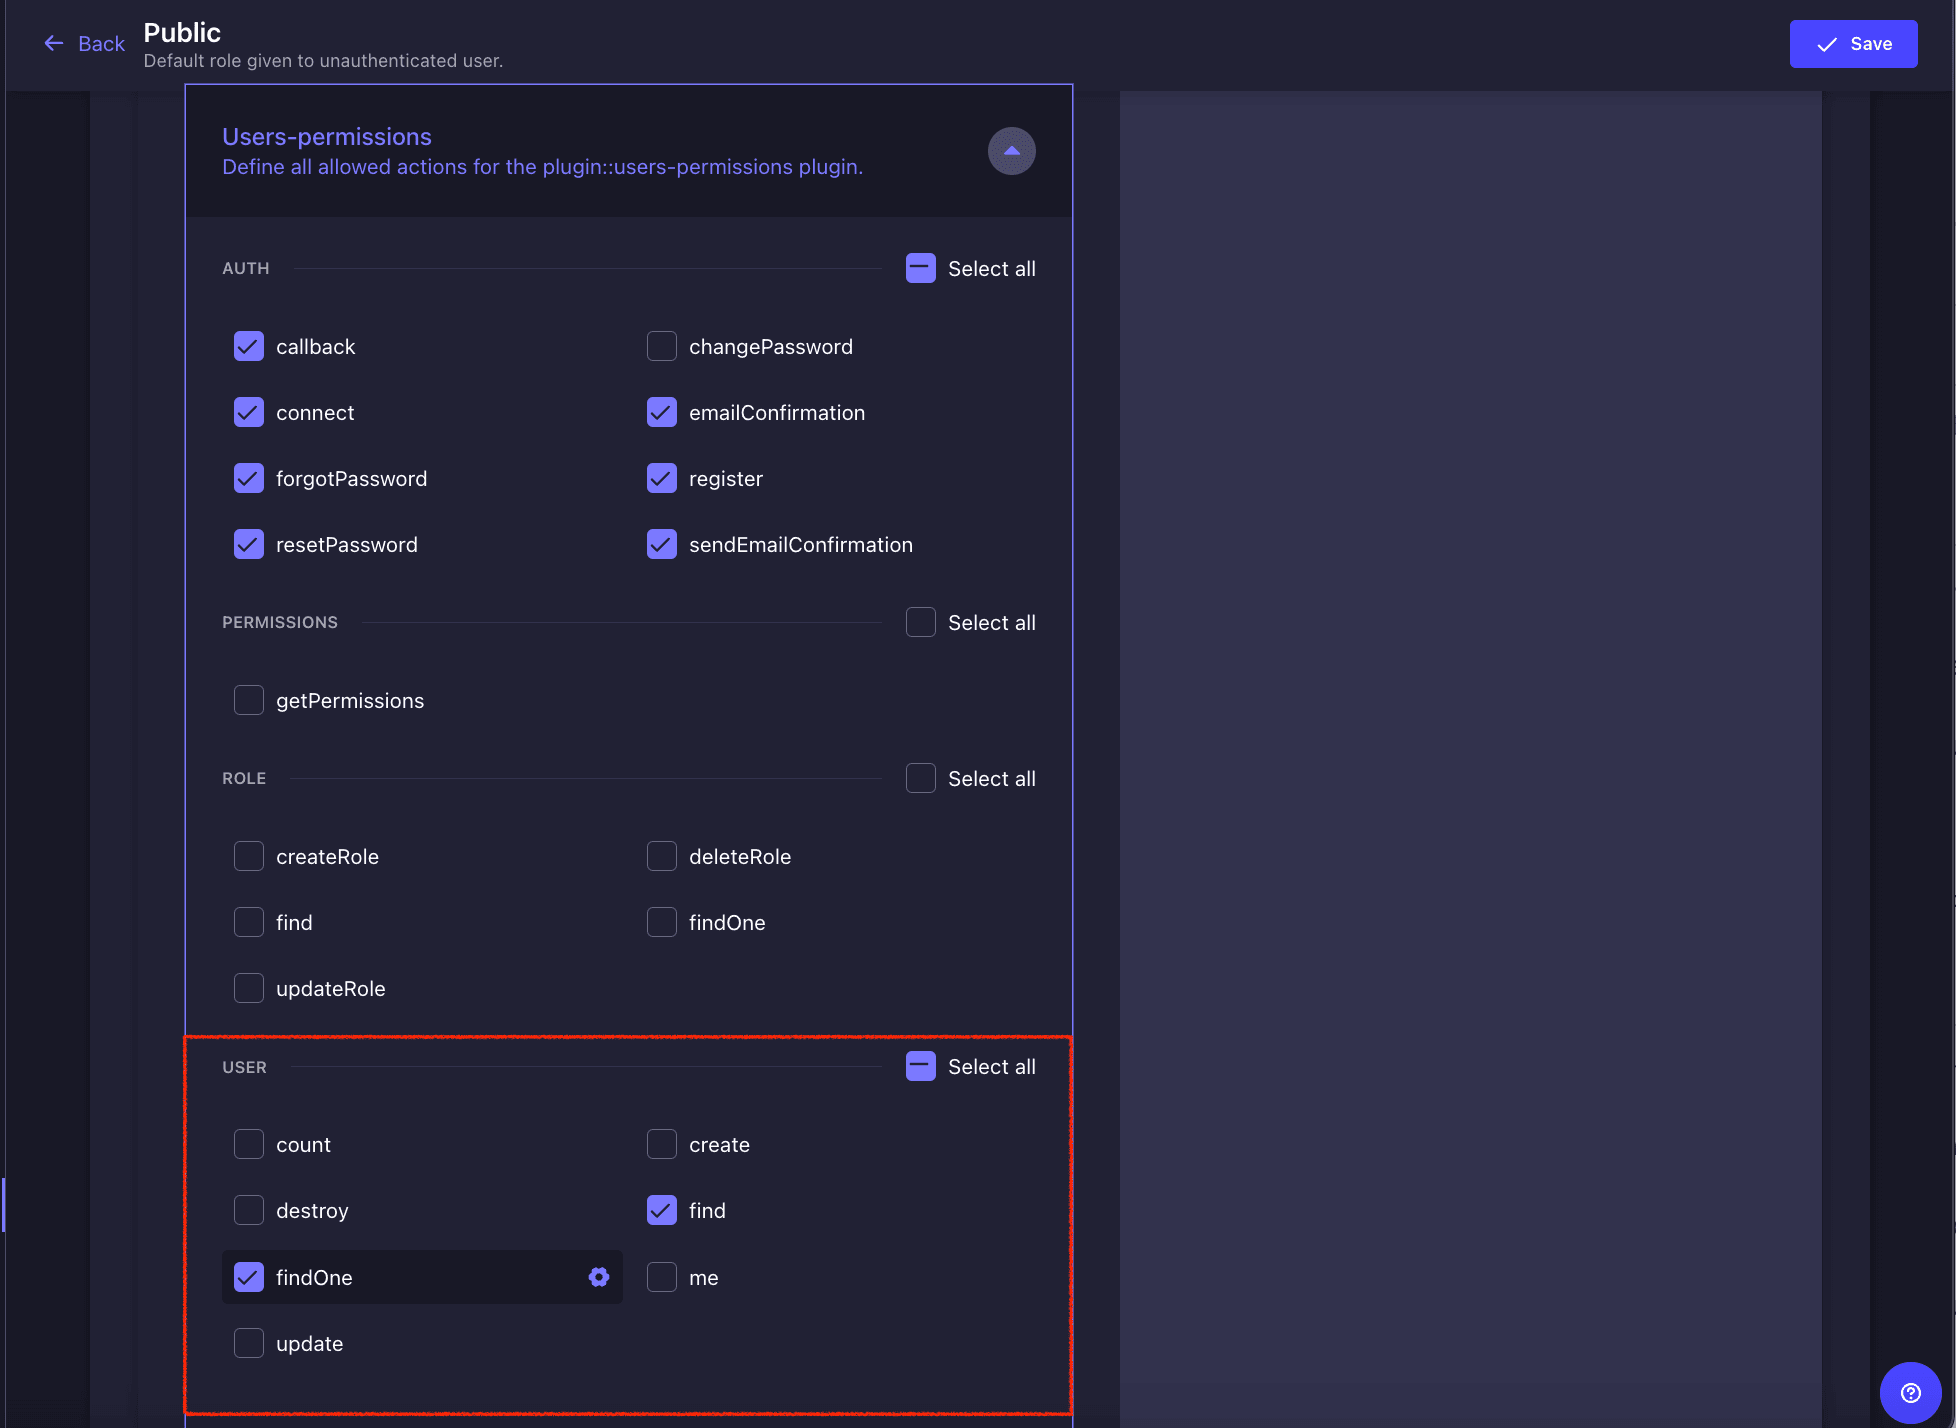The height and width of the screenshot is (1428, 1956).
Task: Click the ROLE section label
Action: pos(244,778)
